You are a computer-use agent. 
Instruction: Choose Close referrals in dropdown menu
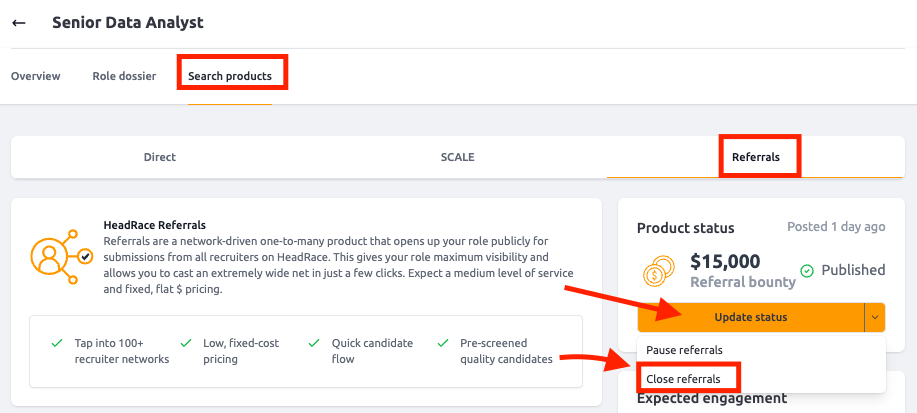tap(683, 379)
